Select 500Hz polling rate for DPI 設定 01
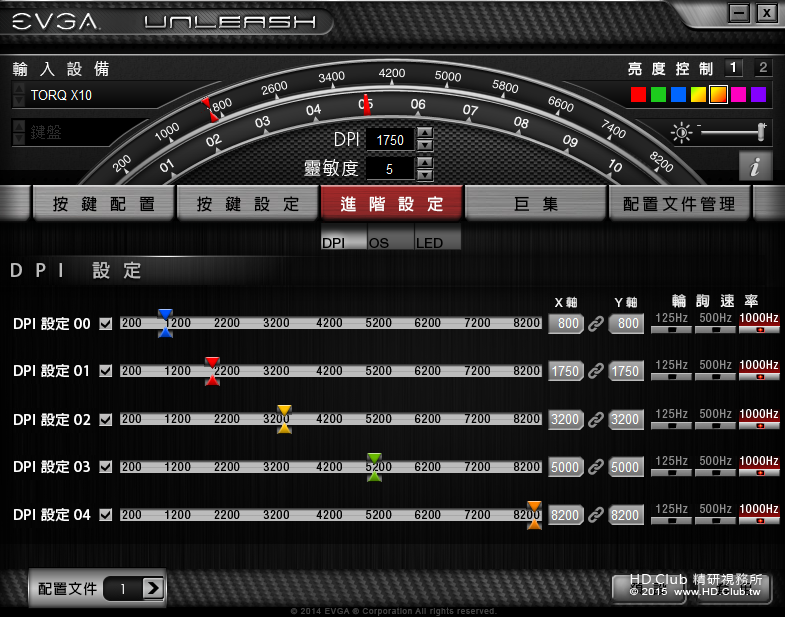This screenshot has width=785, height=617. [715, 370]
